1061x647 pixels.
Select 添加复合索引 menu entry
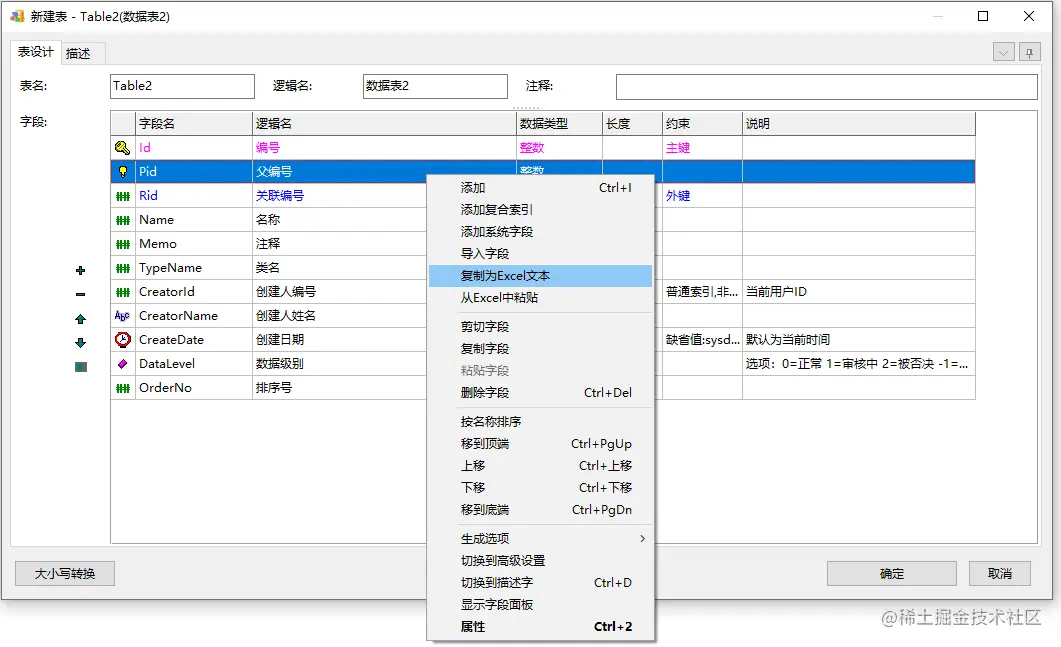click(x=541, y=210)
